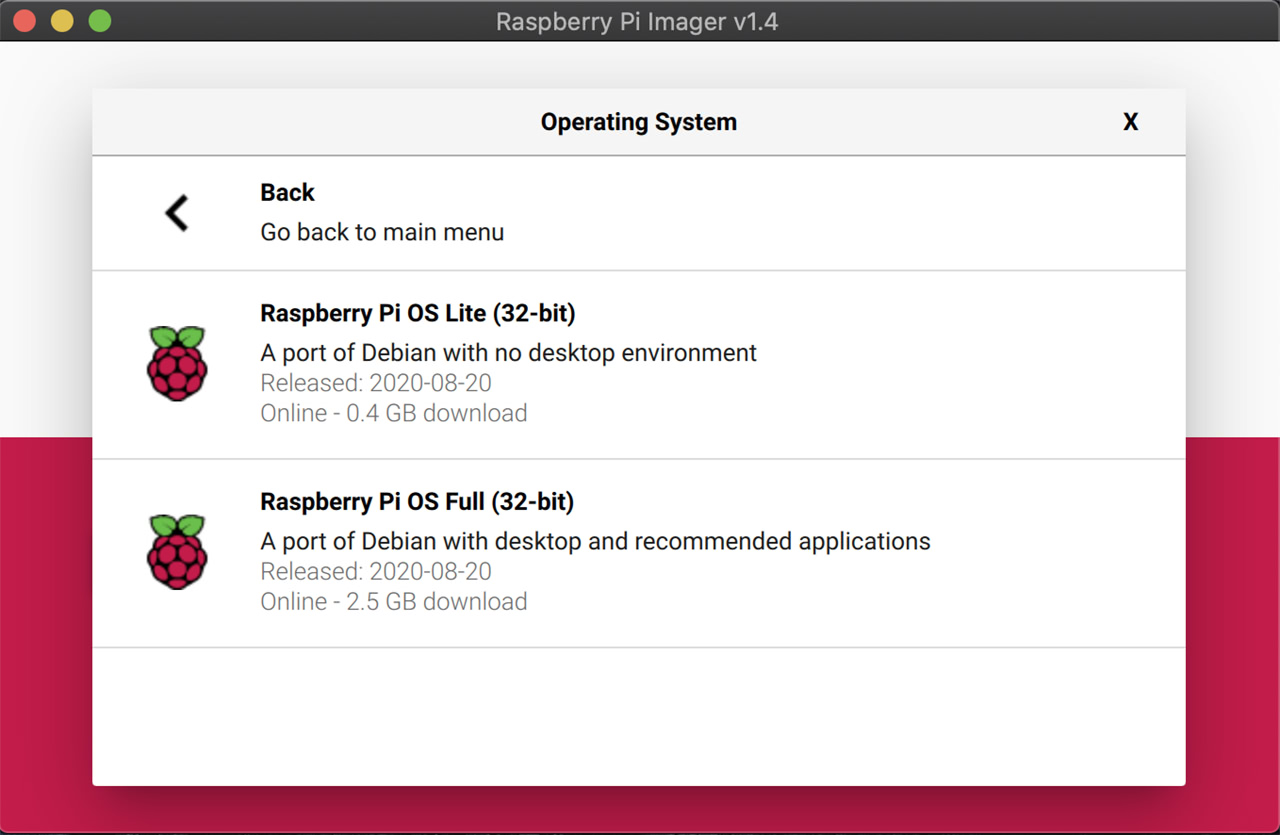The width and height of the screenshot is (1280, 835).
Task: Click the red macOS close window button
Action: pos(25,21)
